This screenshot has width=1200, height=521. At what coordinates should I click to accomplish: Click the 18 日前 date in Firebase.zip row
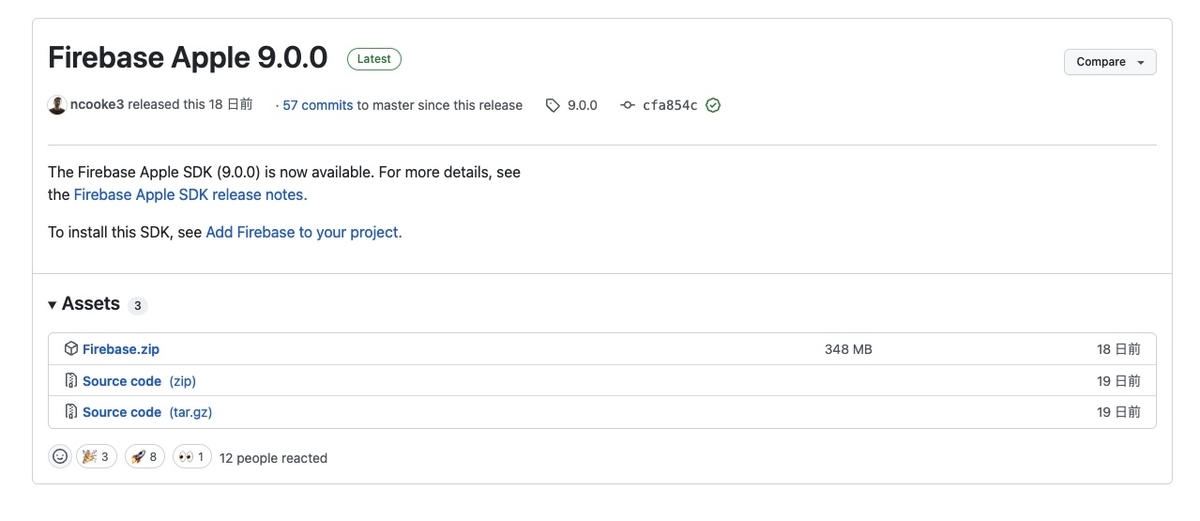point(1118,349)
